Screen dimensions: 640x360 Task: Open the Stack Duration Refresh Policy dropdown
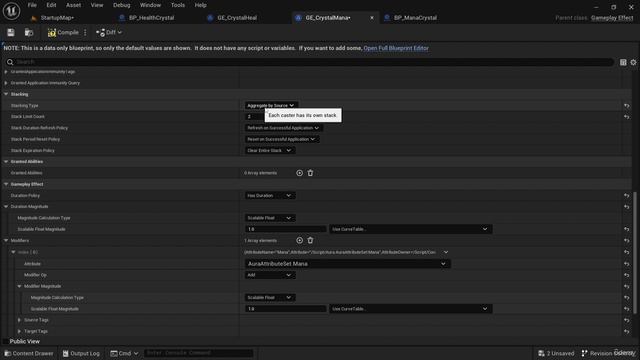283,128
